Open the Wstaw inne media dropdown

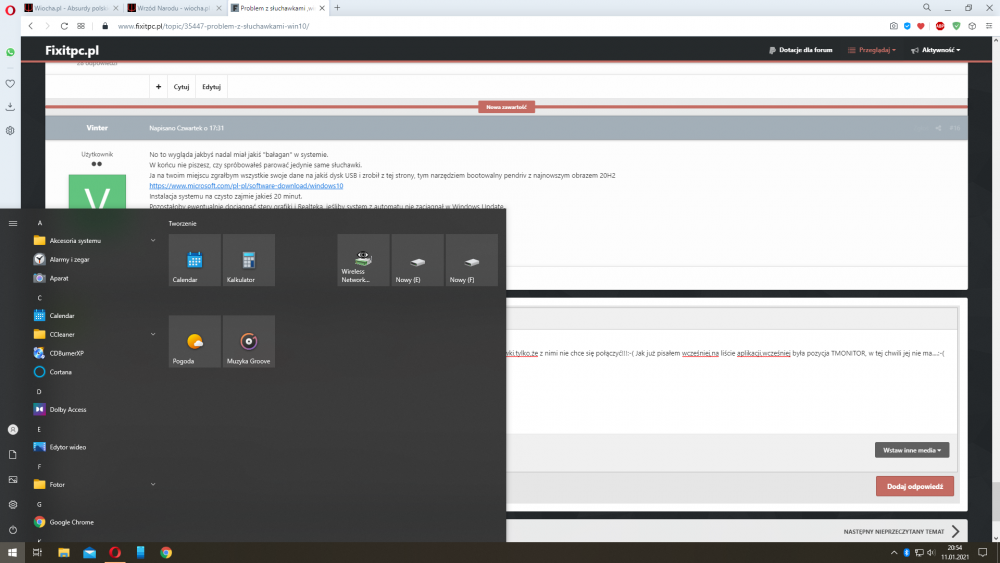911,450
